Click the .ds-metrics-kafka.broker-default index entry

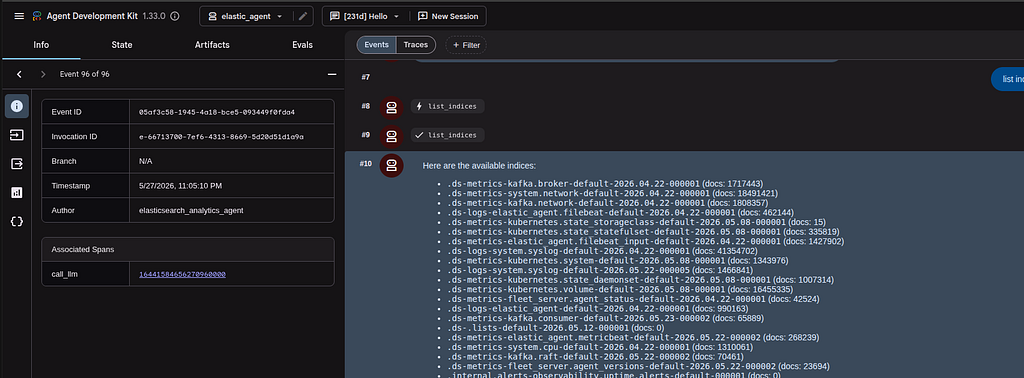click(x=605, y=184)
